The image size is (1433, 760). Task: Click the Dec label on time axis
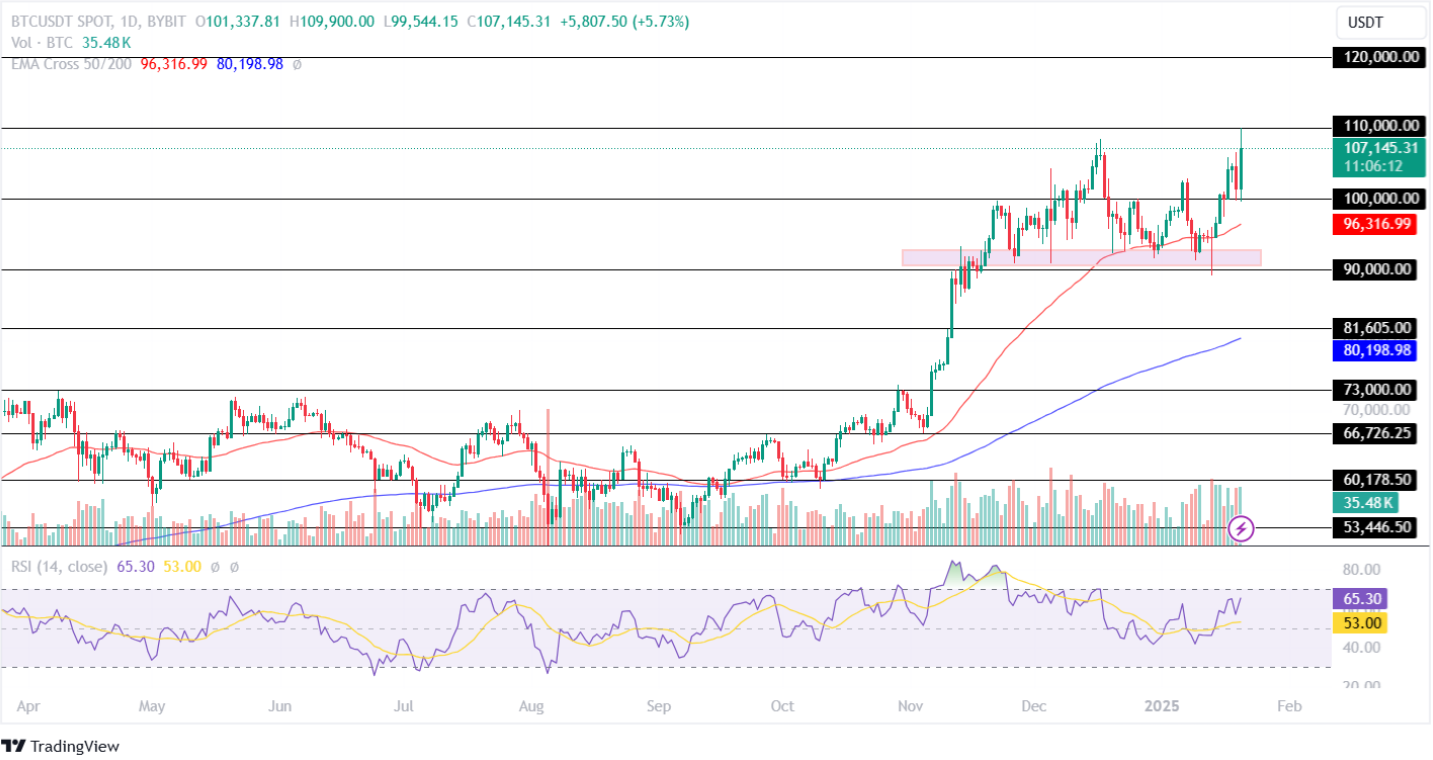coord(1034,706)
